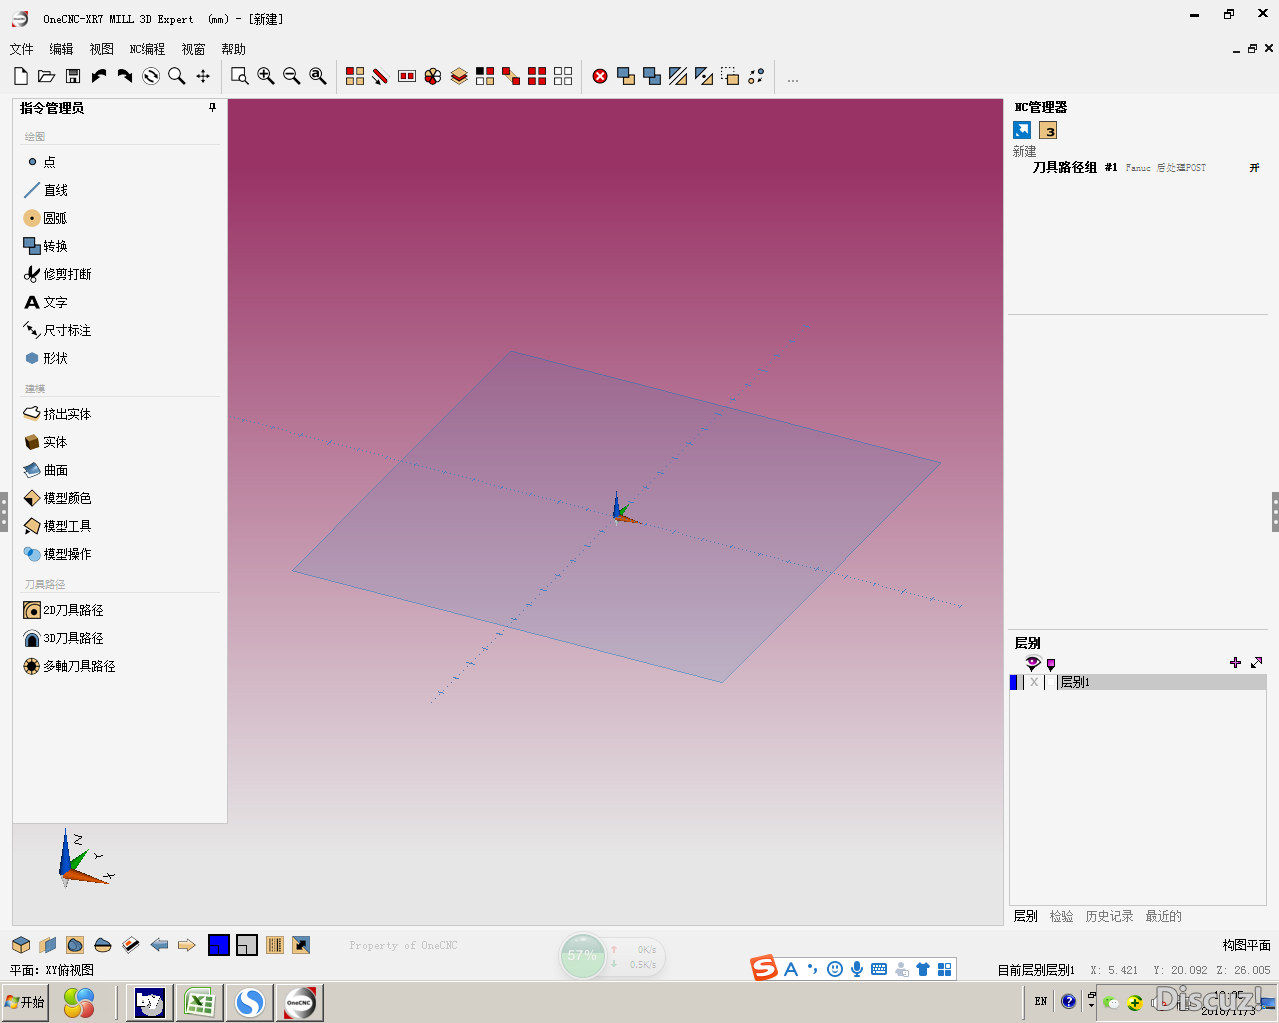Click the red-orange four-squares toolbar icon
The width and height of the screenshot is (1279, 1023).
[x=355, y=76]
